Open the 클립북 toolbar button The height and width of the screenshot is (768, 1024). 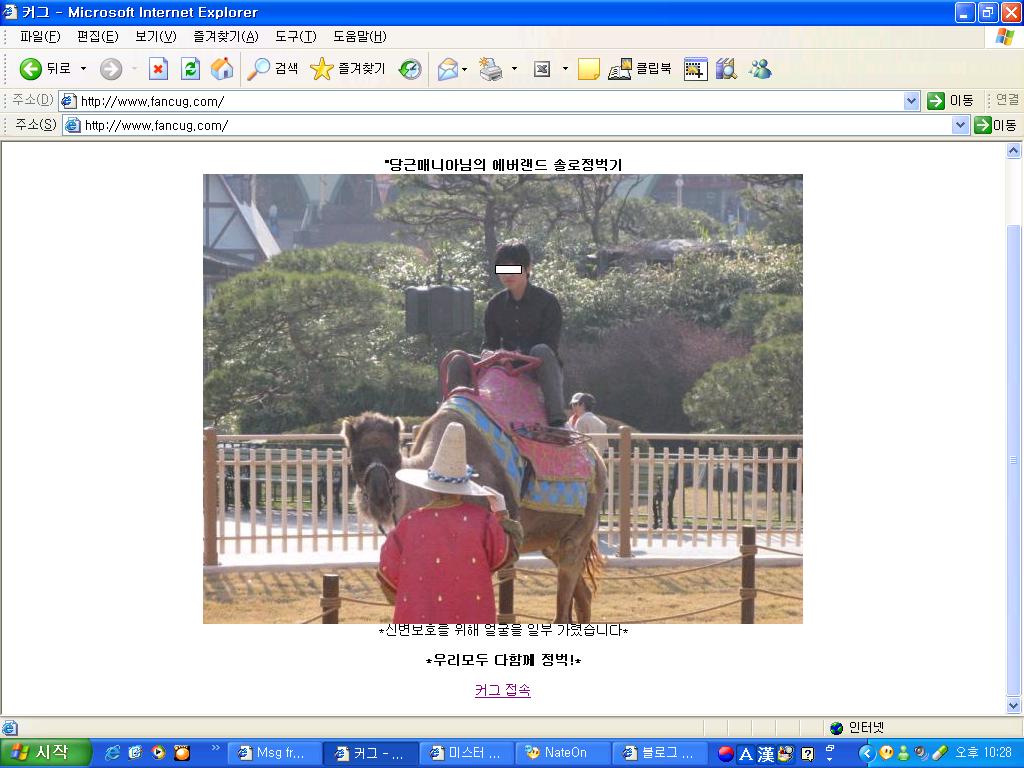pyautogui.click(x=640, y=69)
